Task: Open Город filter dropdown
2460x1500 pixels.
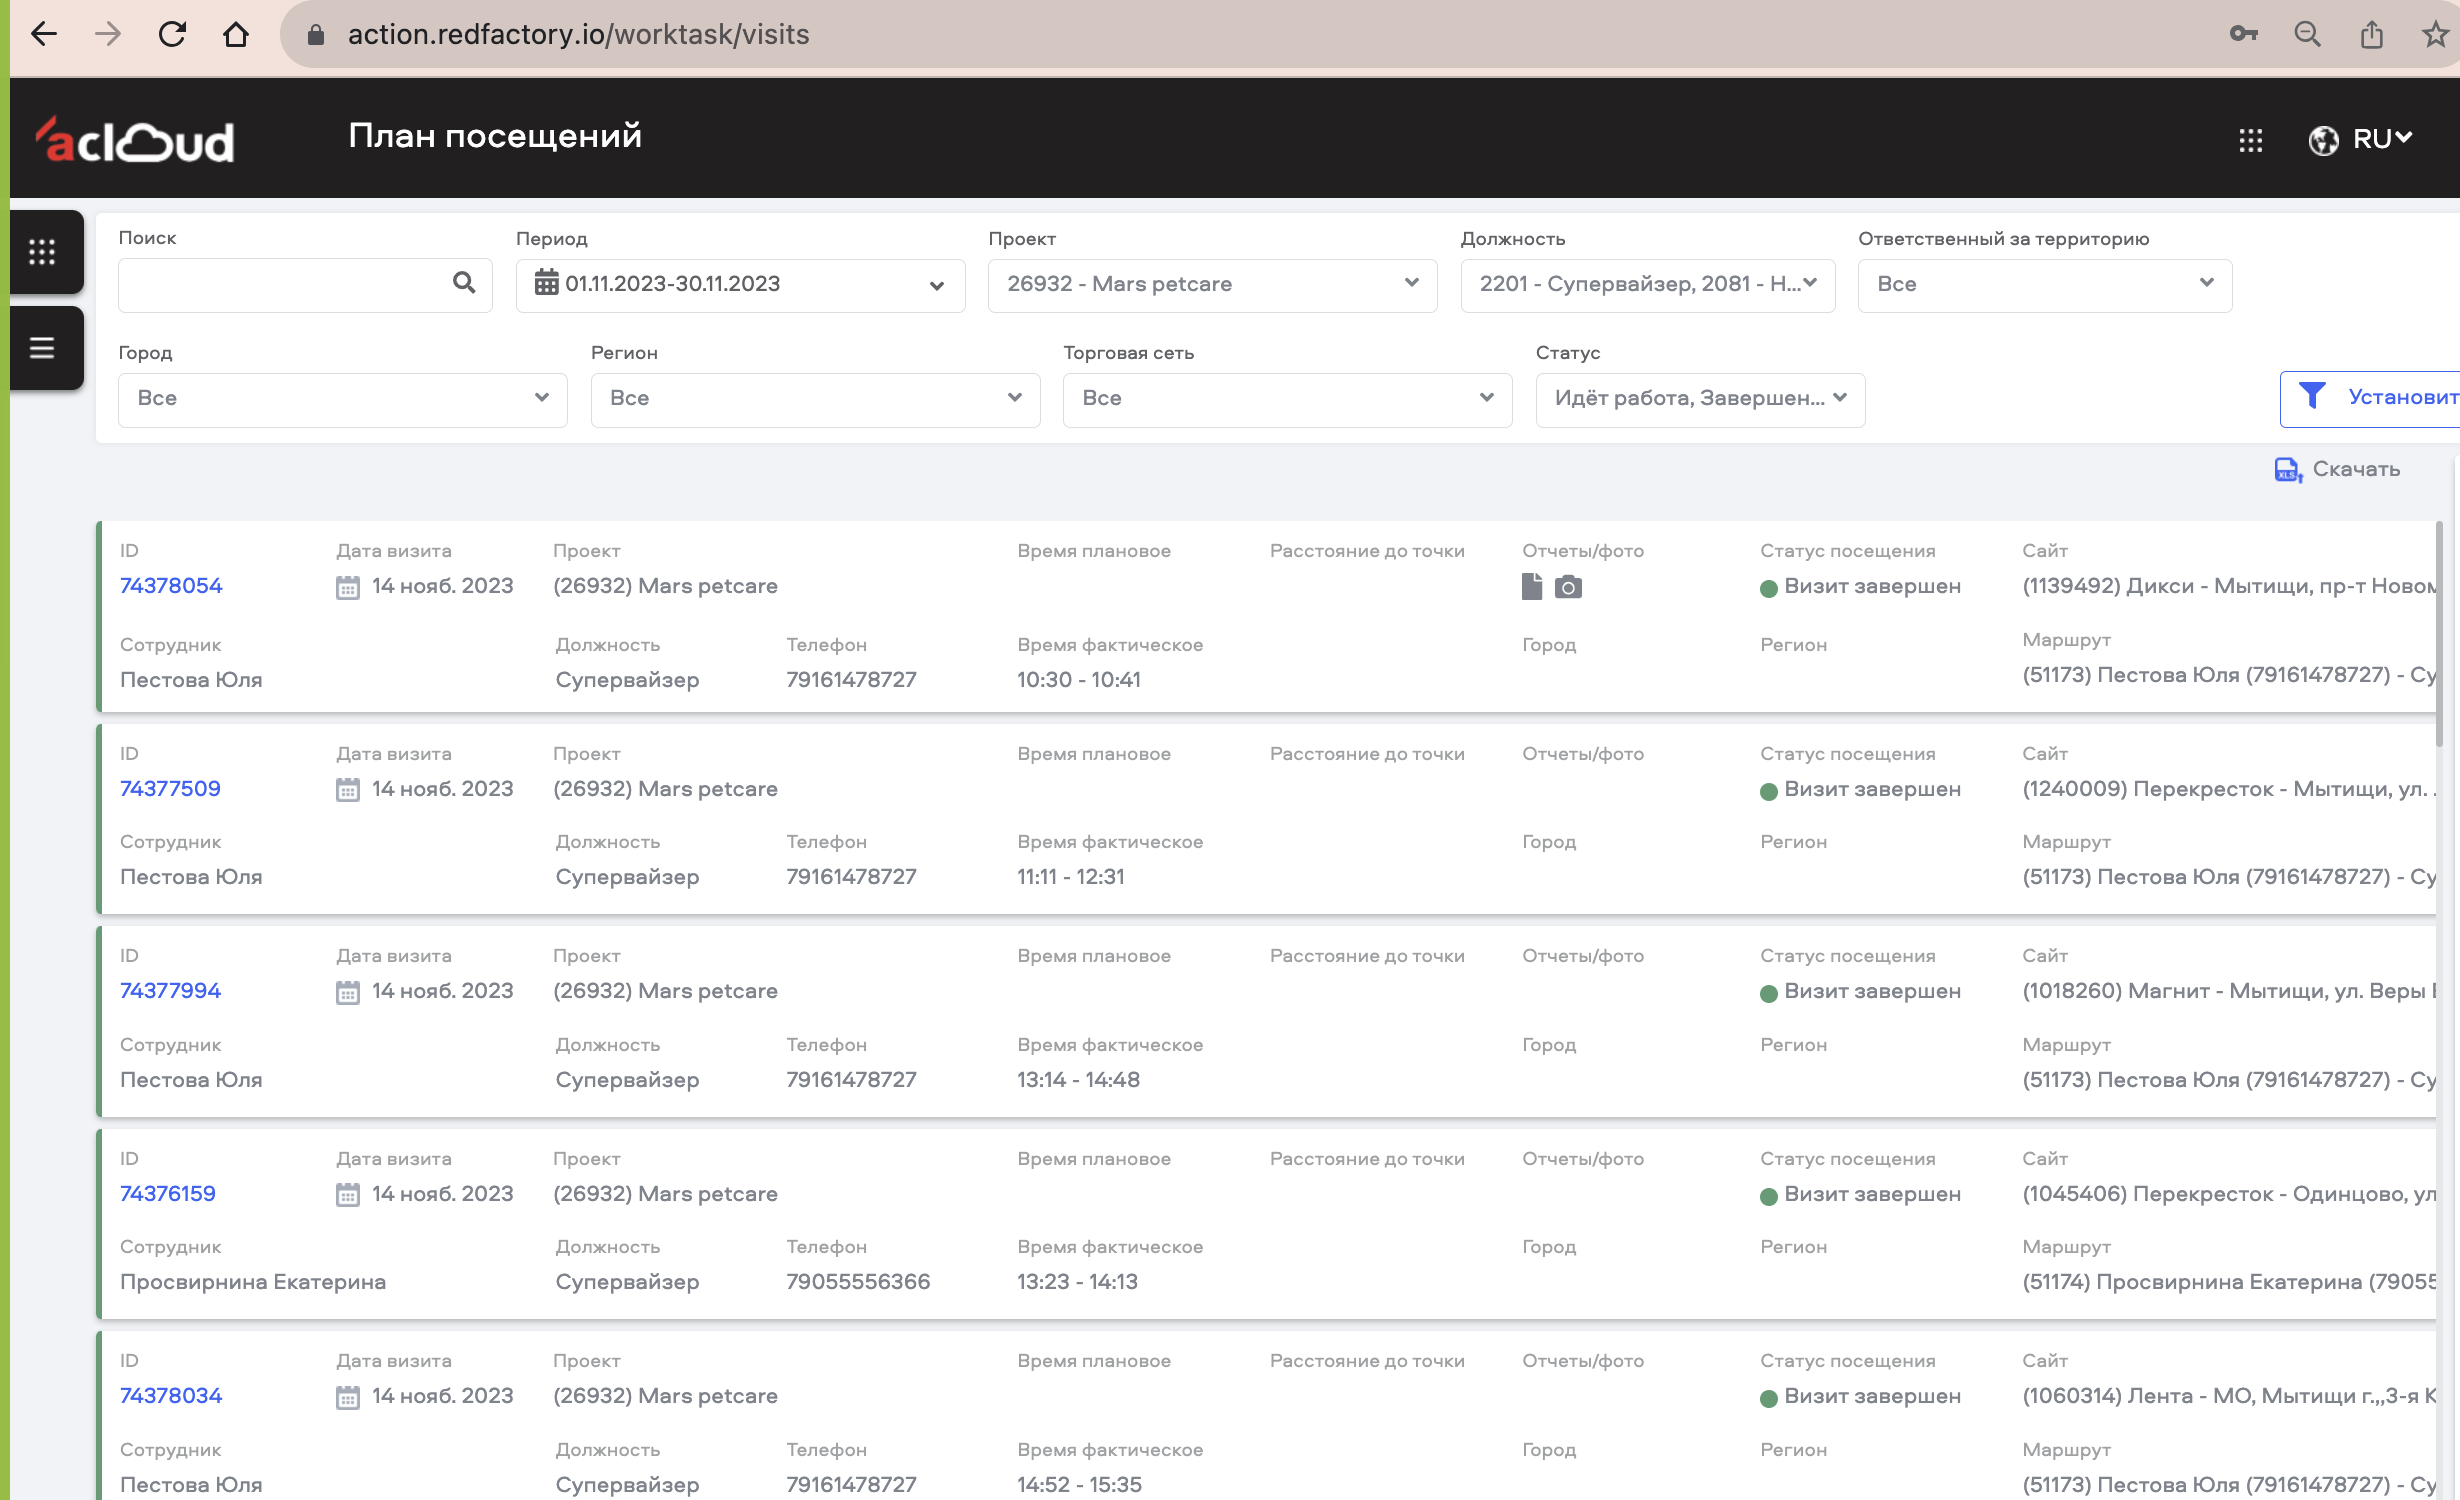Action: 342,399
